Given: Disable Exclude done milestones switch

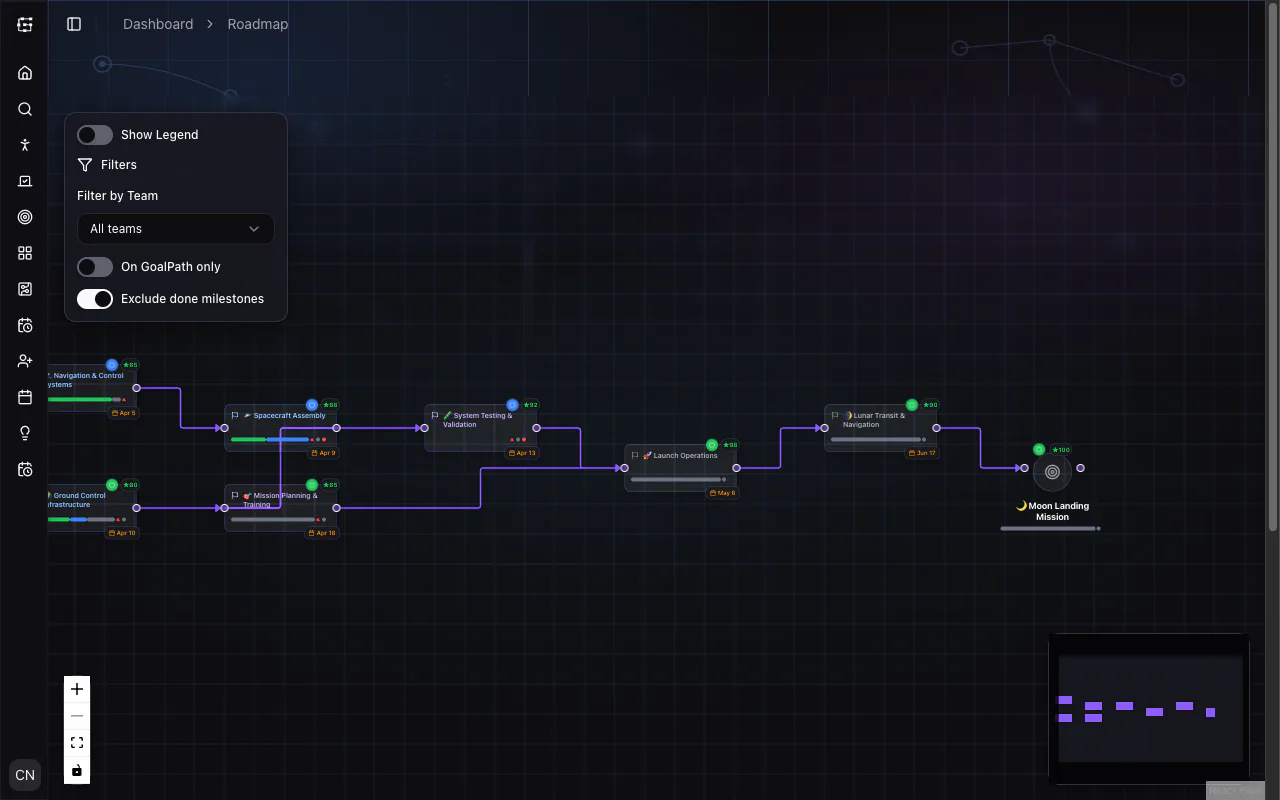Looking at the screenshot, I should (95, 299).
